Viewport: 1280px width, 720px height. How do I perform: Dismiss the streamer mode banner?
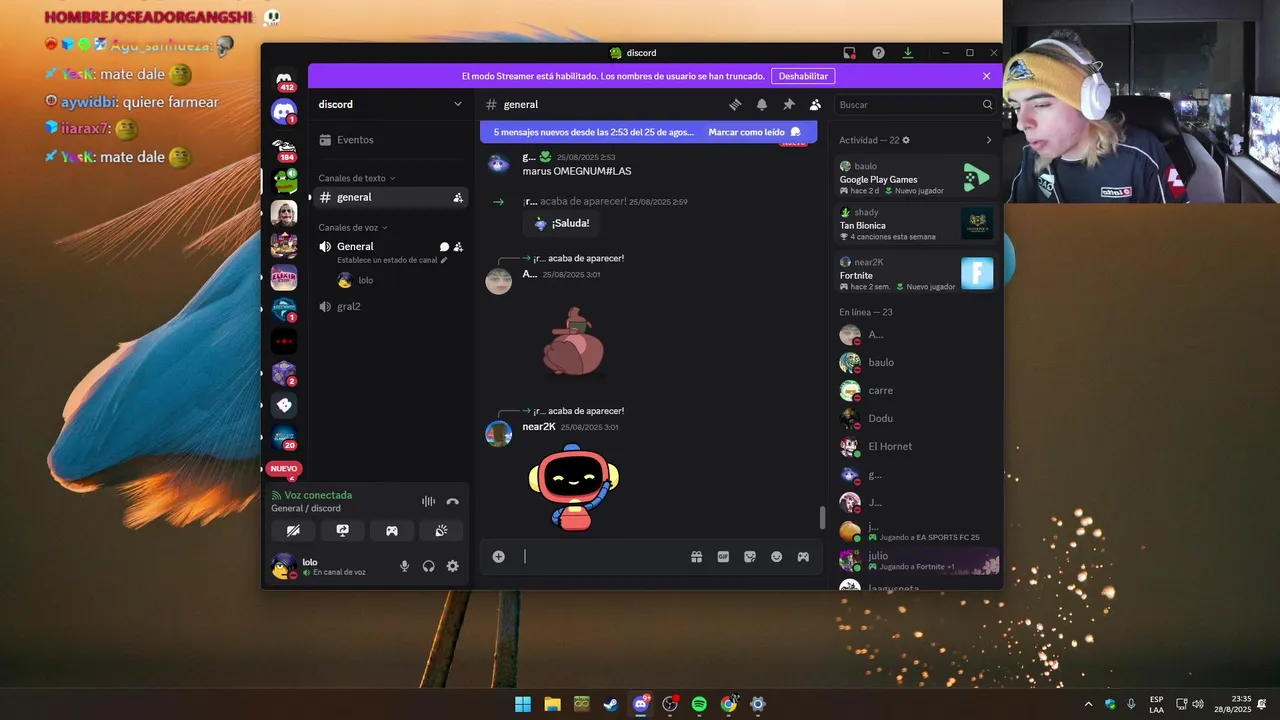coord(986,76)
